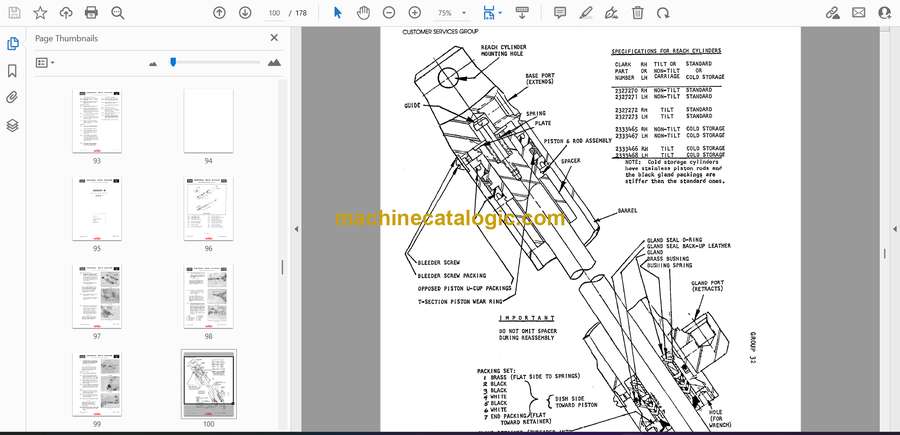Select the blank page 94 thumbnail
This screenshot has width=900, height=435.
(x=208, y=121)
